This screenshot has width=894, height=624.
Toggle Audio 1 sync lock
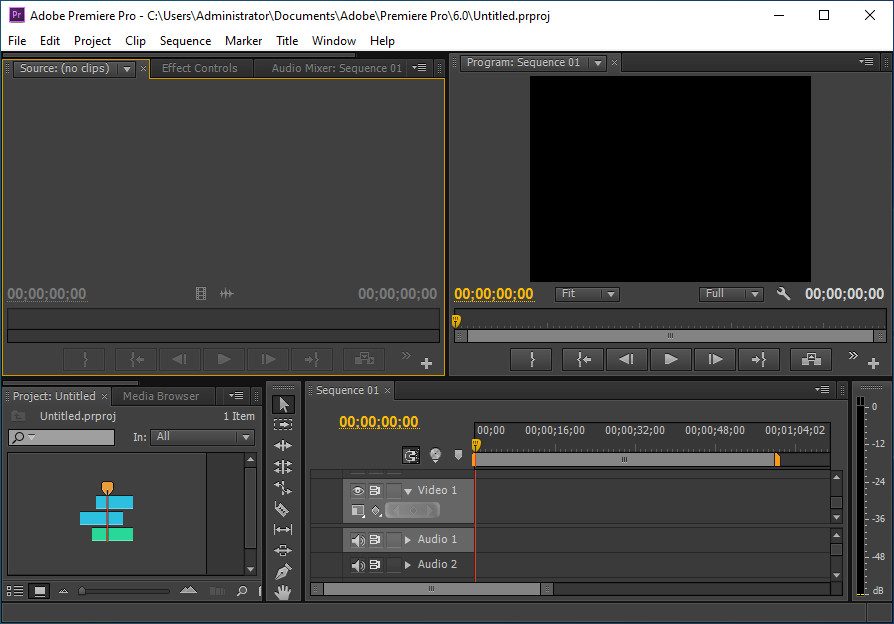[x=375, y=540]
